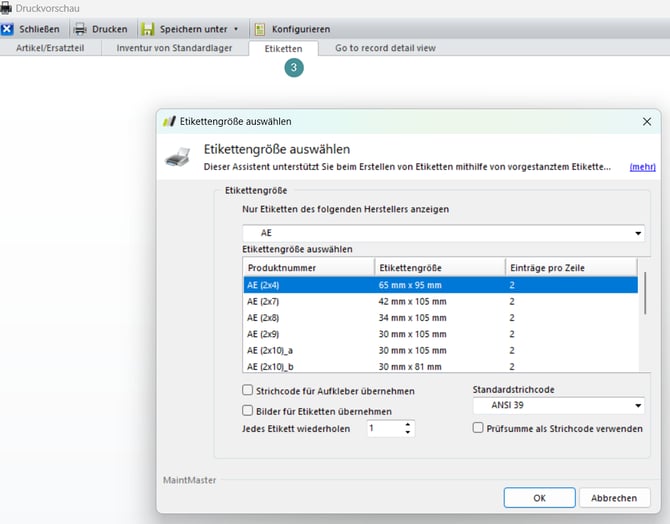Open the Speichern unter dropdown arrow
The image size is (670, 524).
click(x=236, y=29)
